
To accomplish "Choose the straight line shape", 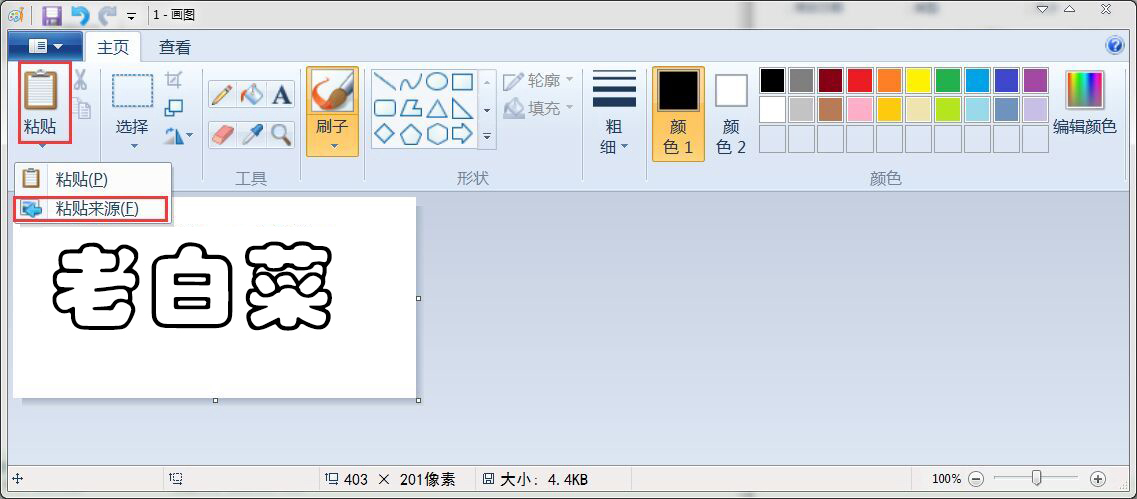I will [x=384, y=82].
